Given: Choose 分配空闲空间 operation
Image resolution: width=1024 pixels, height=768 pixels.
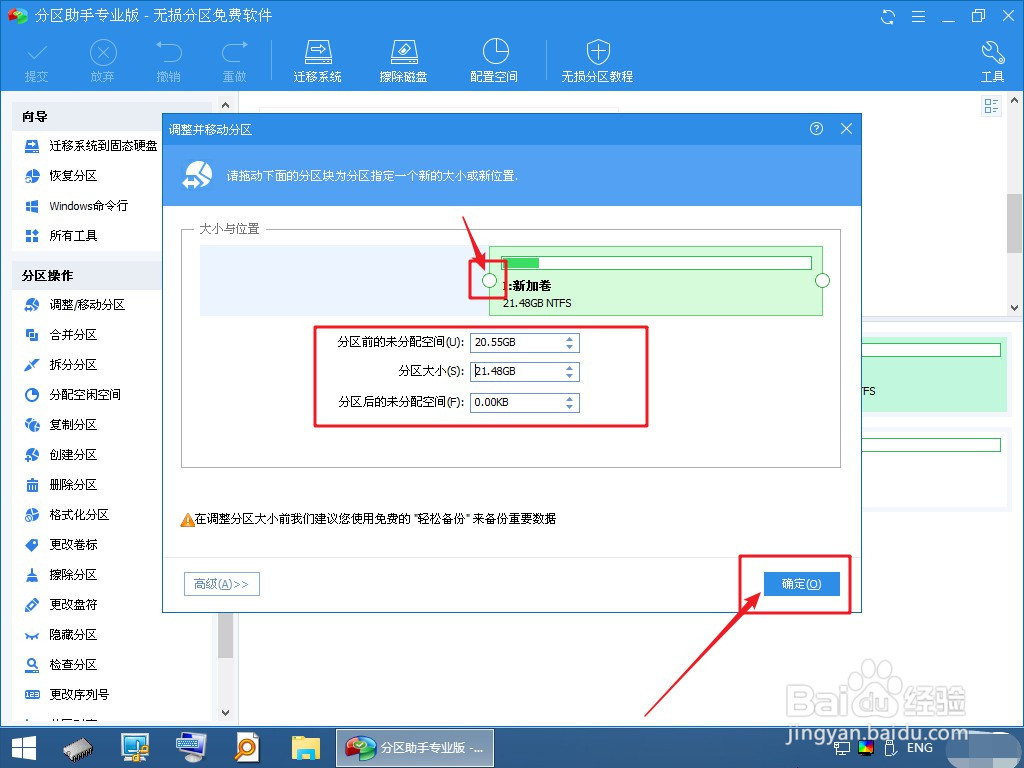Looking at the screenshot, I should pyautogui.click(x=72, y=395).
